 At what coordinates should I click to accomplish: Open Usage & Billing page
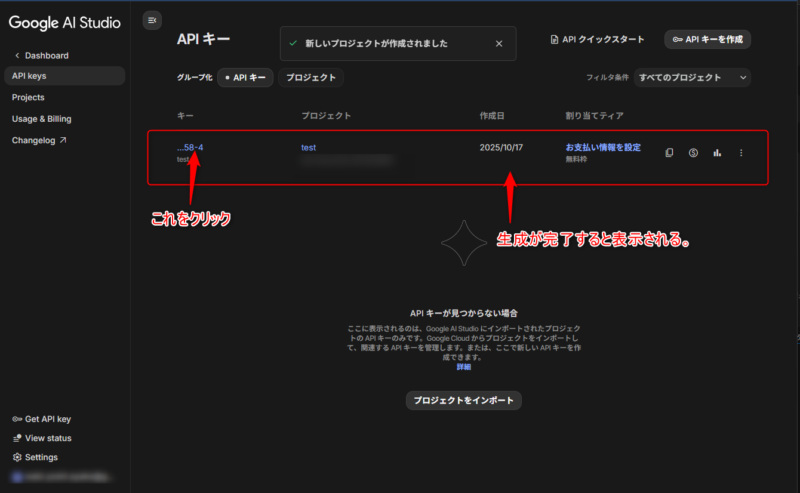(x=41, y=119)
